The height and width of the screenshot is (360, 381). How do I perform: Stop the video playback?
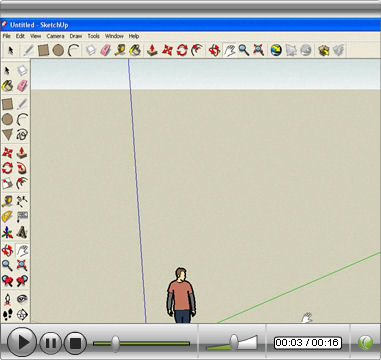[75, 343]
